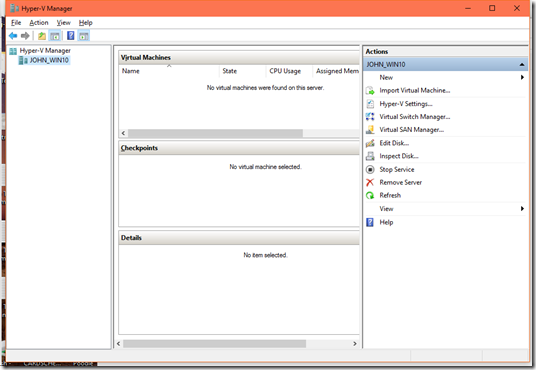Click Stop Service action
The height and width of the screenshot is (370, 536).
[397, 169]
